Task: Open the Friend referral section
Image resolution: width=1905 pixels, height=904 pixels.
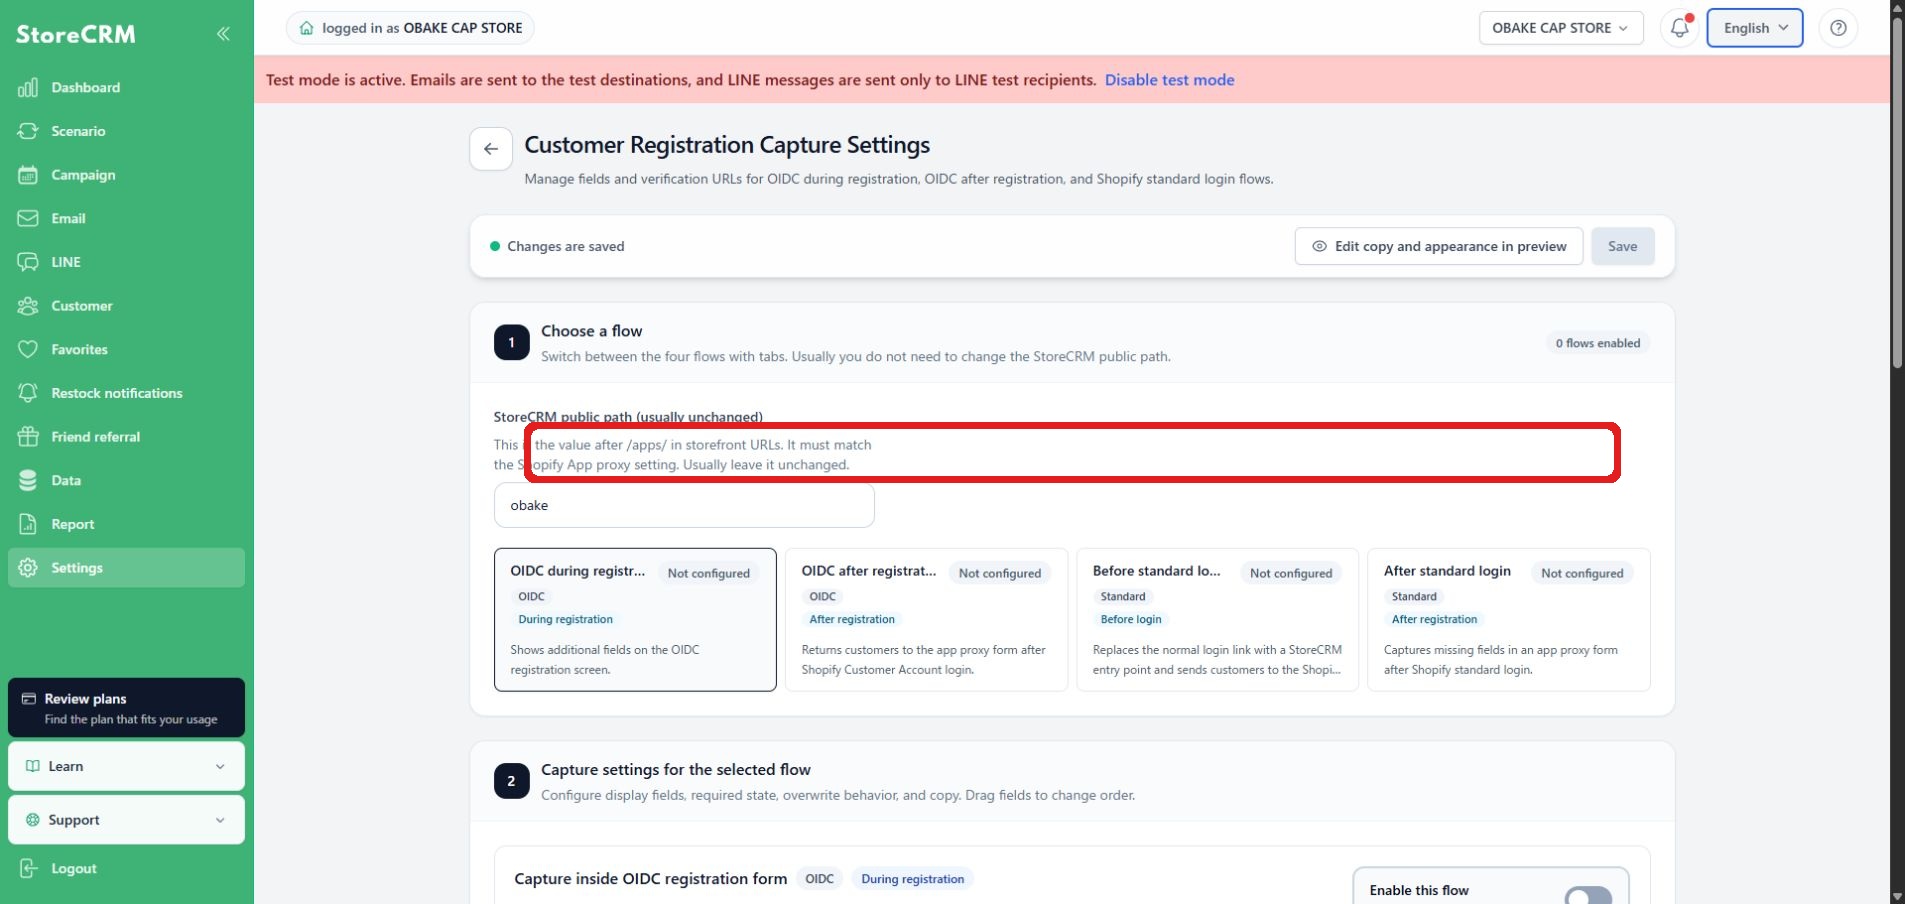Action: [x=126, y=437]
